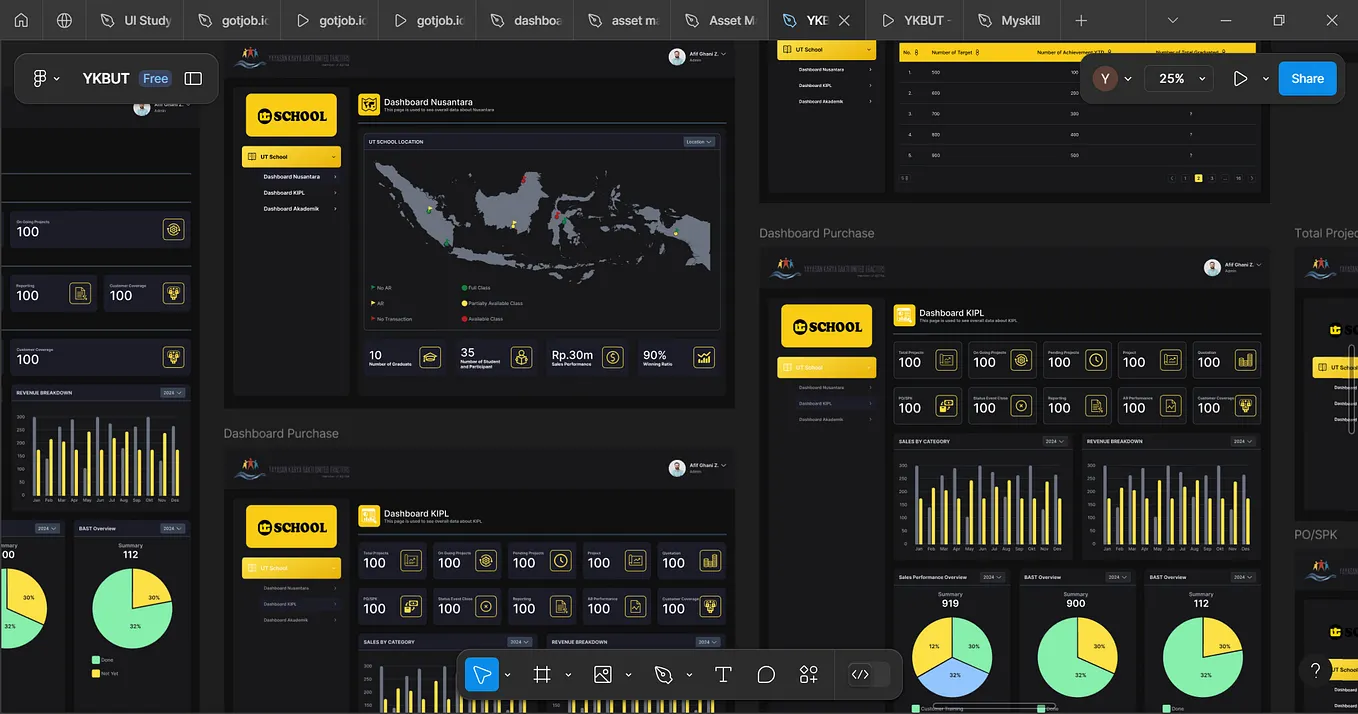Open the Figma logo main menu
The width and height of the screenshot is (1358, 714).
click(x=40, y=78)
